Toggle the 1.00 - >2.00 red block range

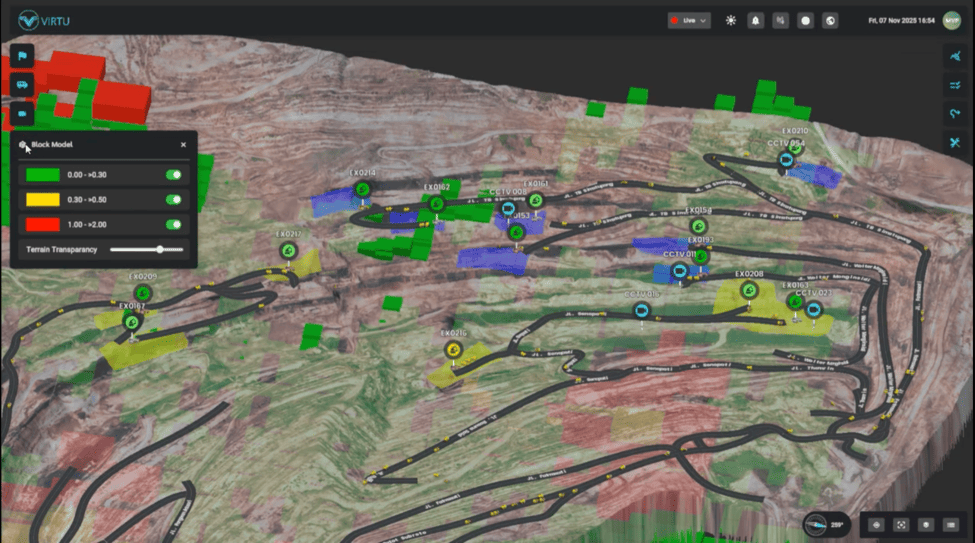pyautogui.click(x=174, y=224)
